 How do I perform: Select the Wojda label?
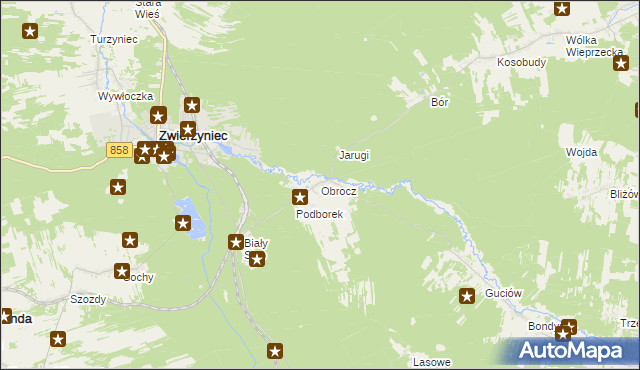(581, 152)
